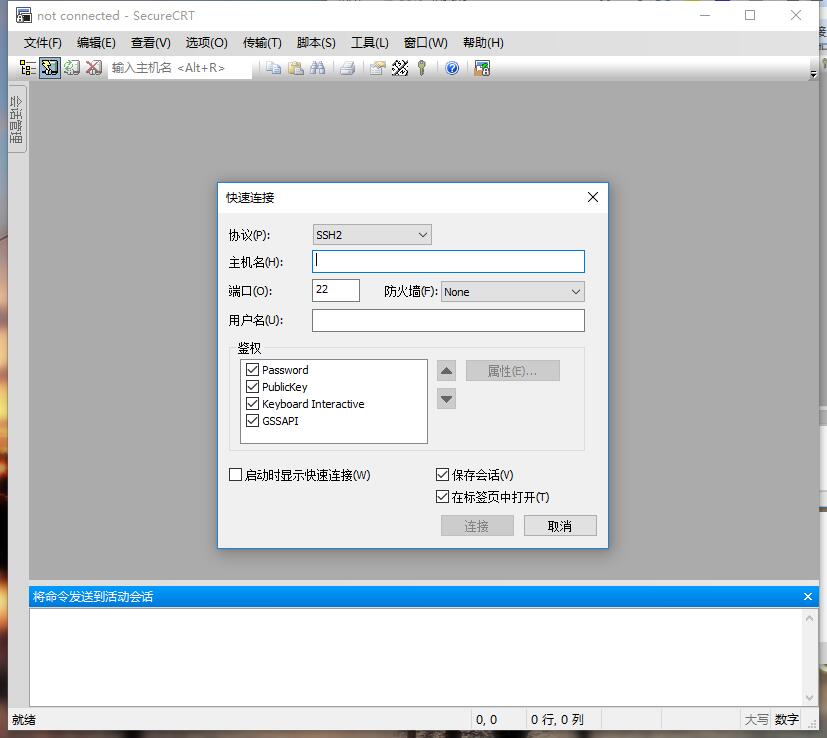Click the command panel scrollbar down arrow
The height and width of the screenshot is (738, 827).
tap(810, 697)
